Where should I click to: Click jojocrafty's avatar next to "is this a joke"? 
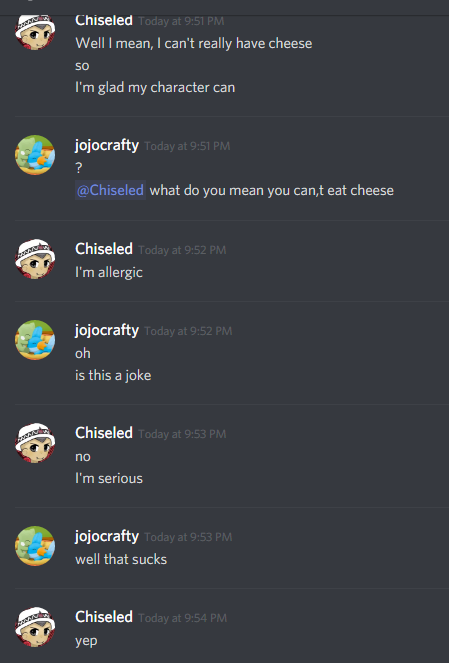(x=35, y=340)
